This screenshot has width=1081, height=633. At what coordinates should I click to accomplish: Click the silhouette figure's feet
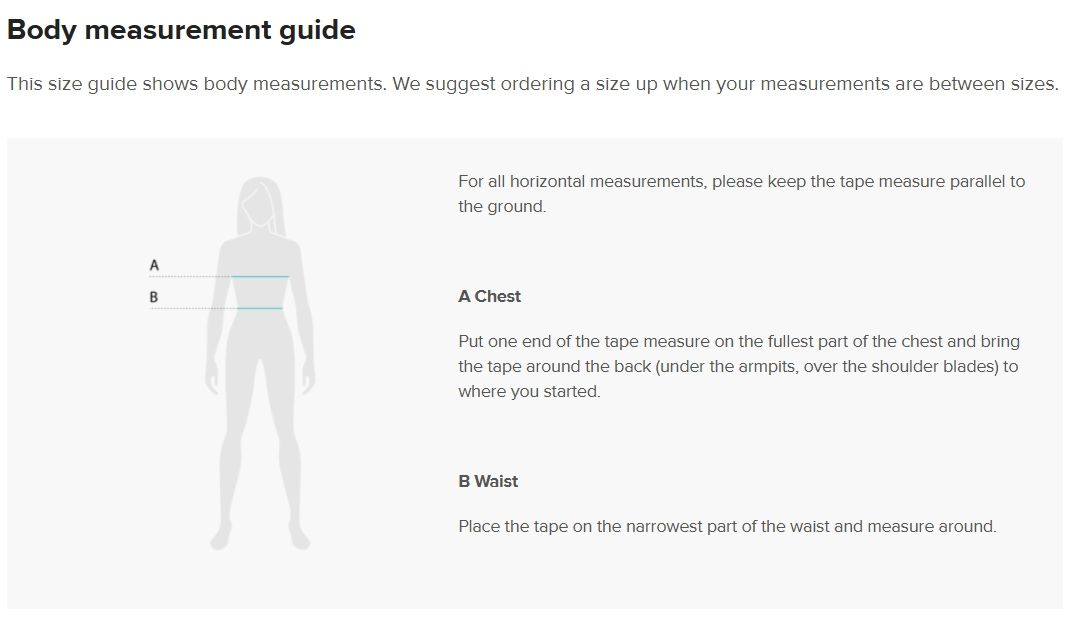(x=260, y=538)
